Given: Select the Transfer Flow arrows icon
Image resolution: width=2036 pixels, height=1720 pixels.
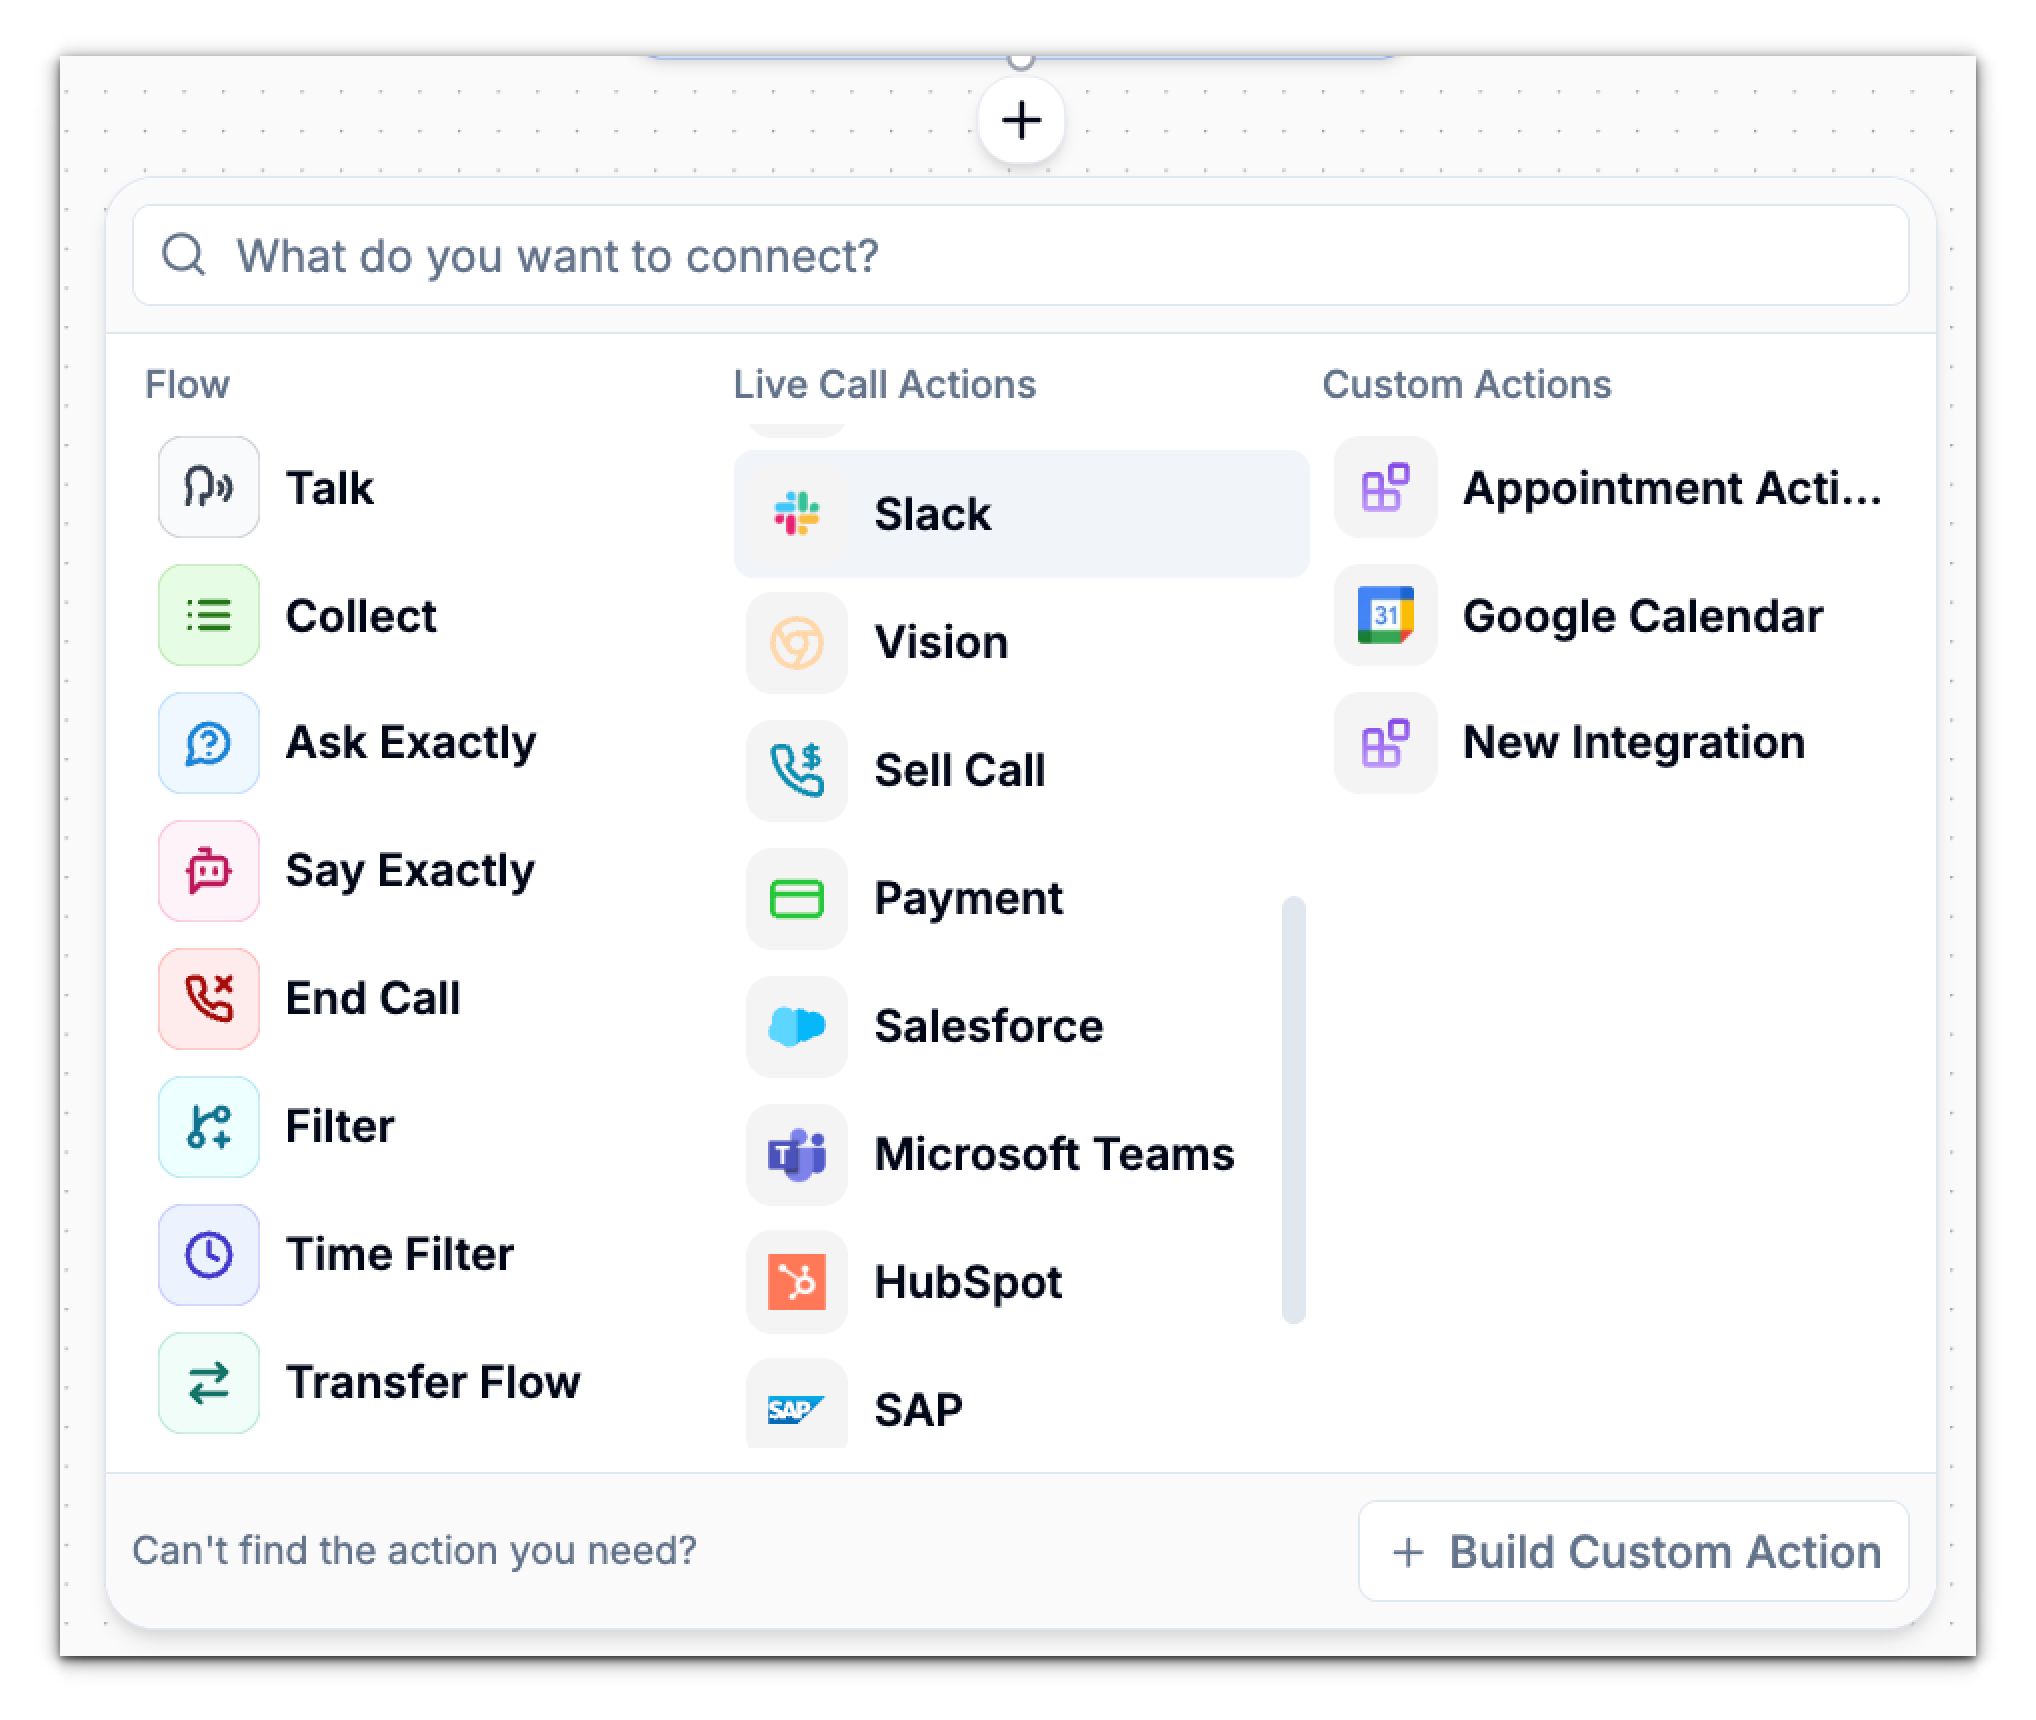Looking at the screenshot, I should click(x=208, y=1382).
